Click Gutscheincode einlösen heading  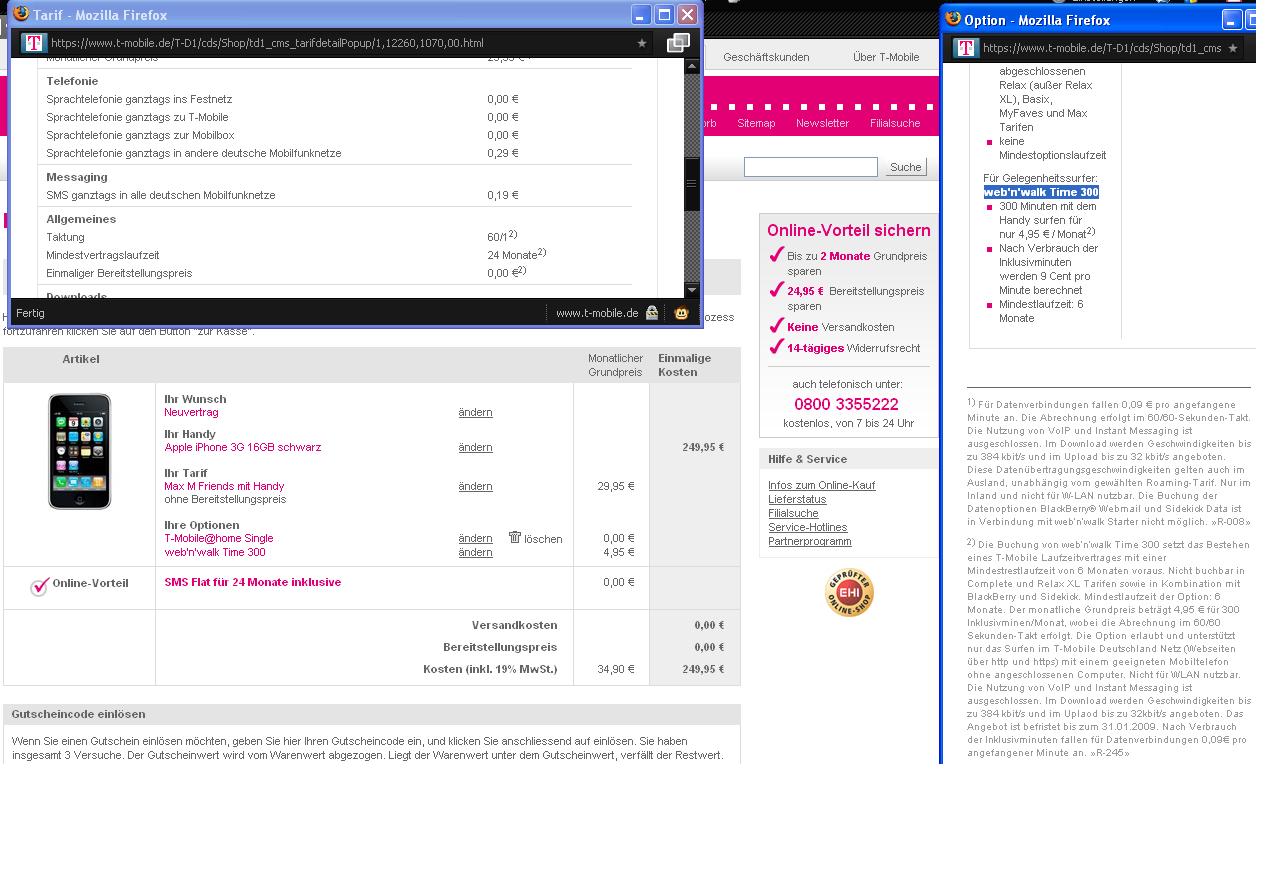[78, 714]
